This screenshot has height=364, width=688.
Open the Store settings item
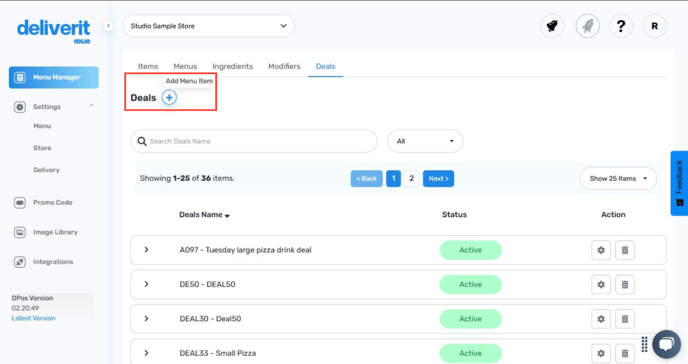(x=42, y=148)
